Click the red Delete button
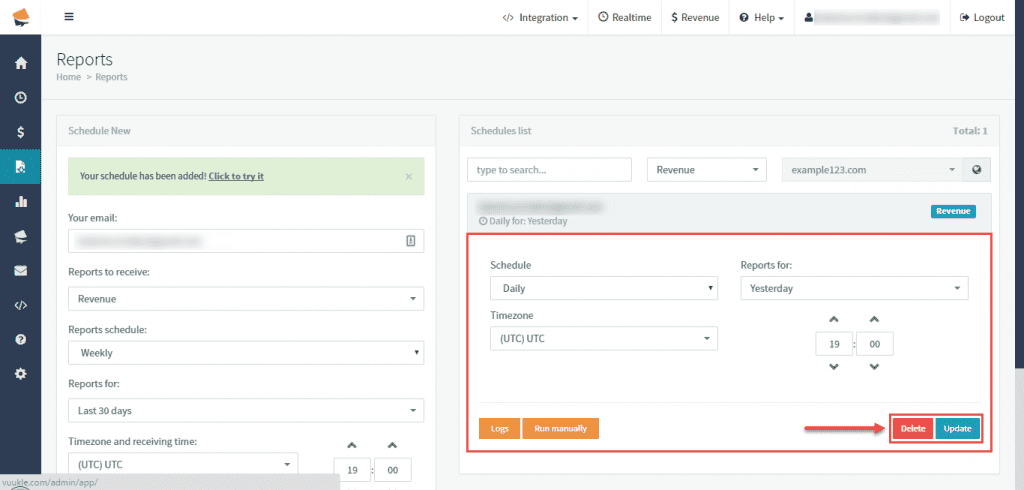This screenshot has height=490, width=1024. point(912,429)
